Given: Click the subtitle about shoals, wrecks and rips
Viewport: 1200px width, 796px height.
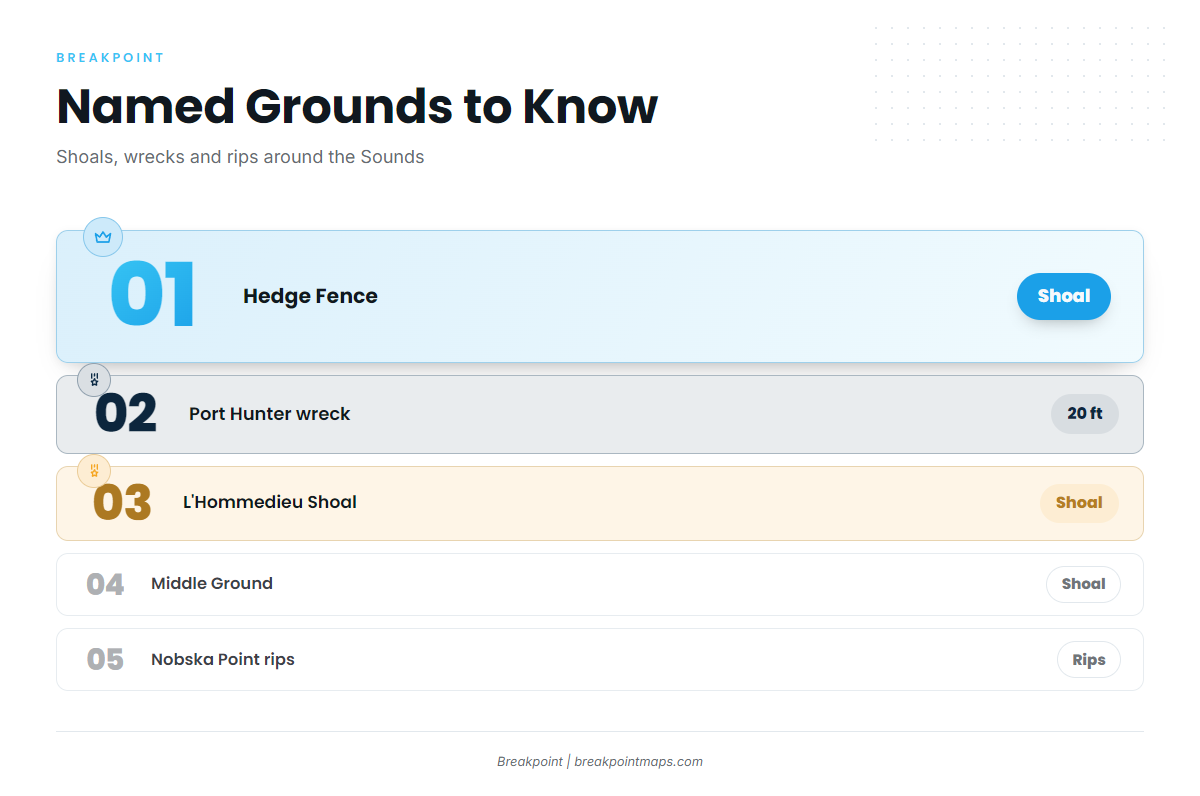Looking at the screenshot, I should click(x=240, y=157).
